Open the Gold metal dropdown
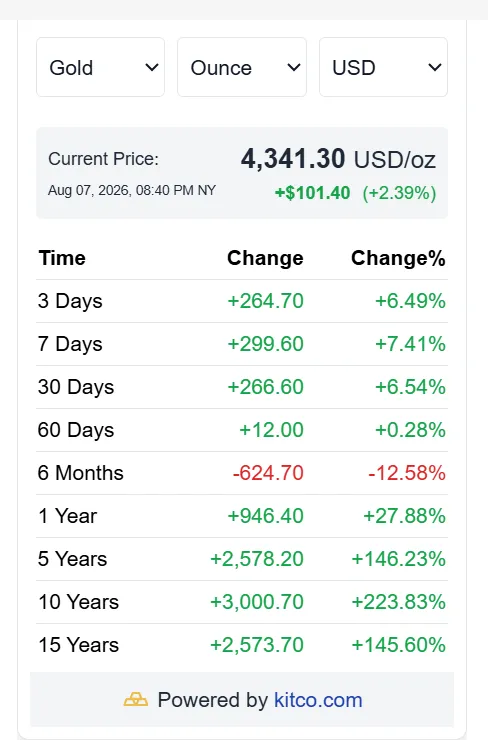This screenshot has width=488, height=744. click(x=100, y=67)
